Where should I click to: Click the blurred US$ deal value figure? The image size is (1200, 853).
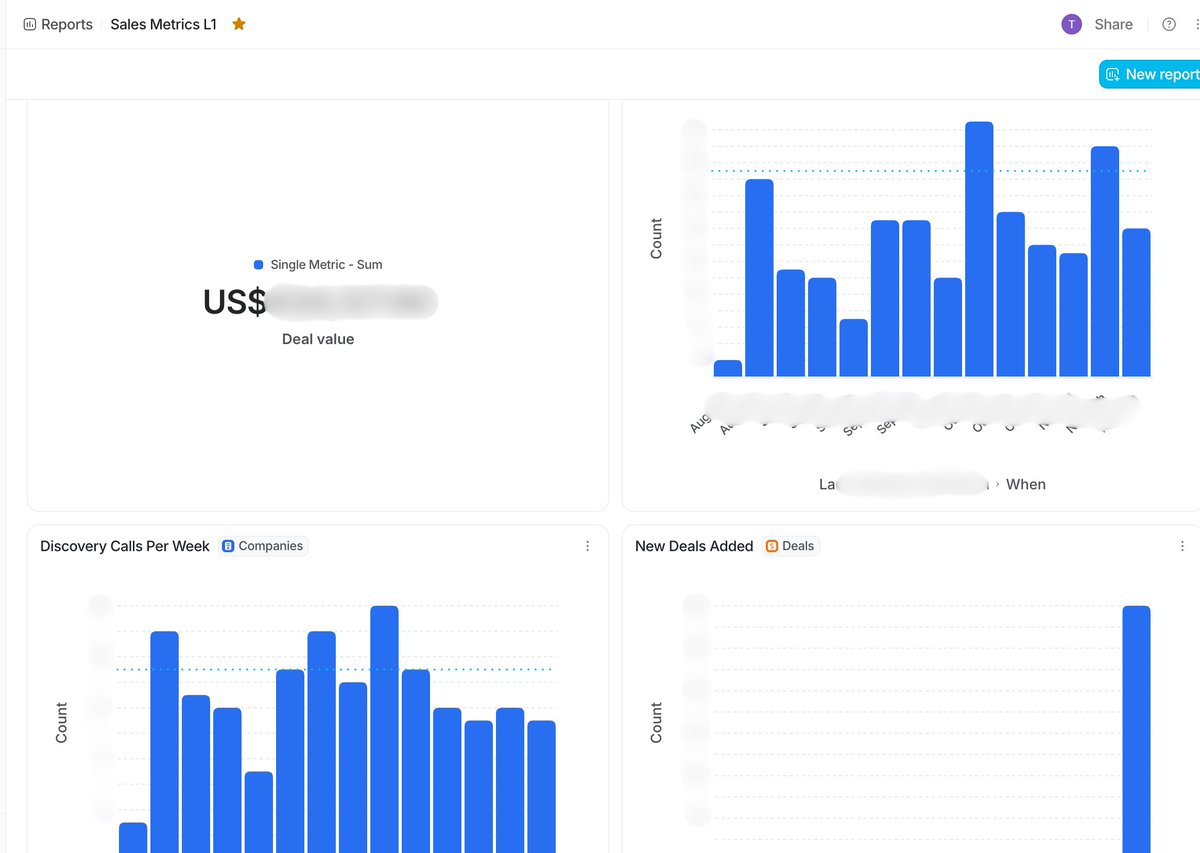click(320, 302)
